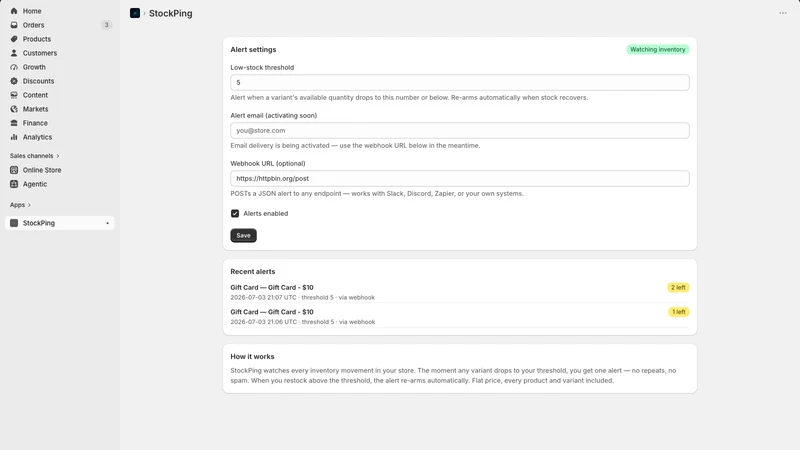This screenshot has width=800, height=450.
Task: Click the 1 left alert badge
Action: coord(679,312)
